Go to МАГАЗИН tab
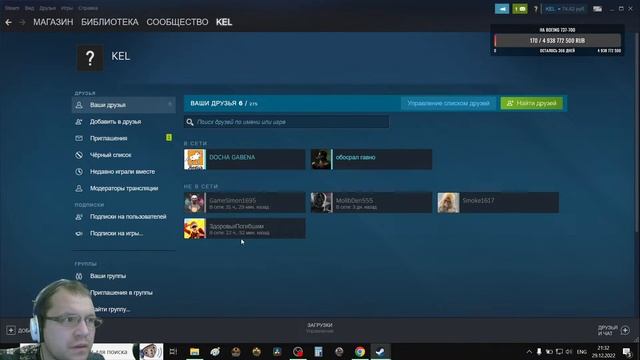Screen dimensions: 640x360 pyautogui.click(x=53, y=22)
